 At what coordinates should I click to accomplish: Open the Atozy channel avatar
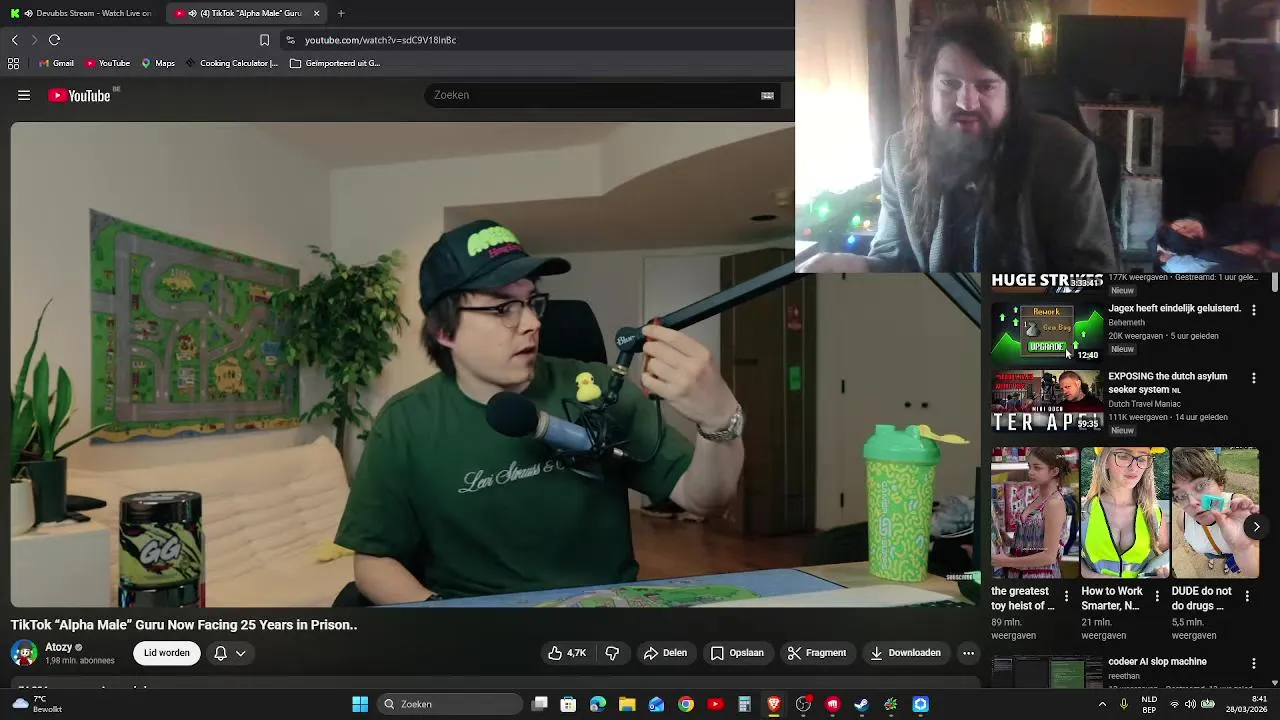click(24, 653)
